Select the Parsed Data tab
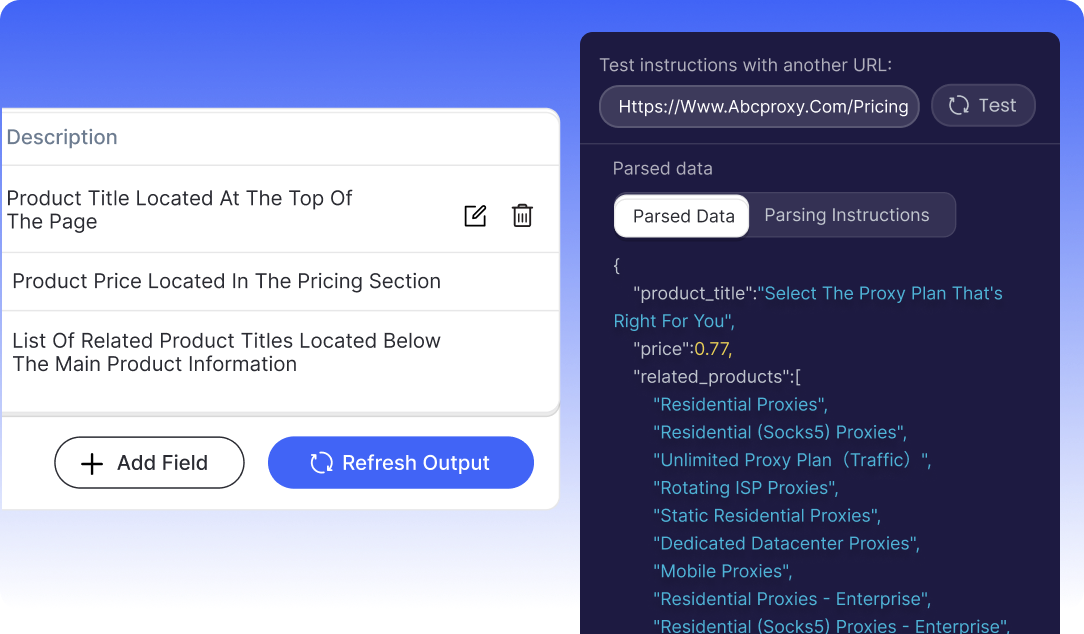Viewport: 1084px width, 634px height. click(x=683, y=216)
